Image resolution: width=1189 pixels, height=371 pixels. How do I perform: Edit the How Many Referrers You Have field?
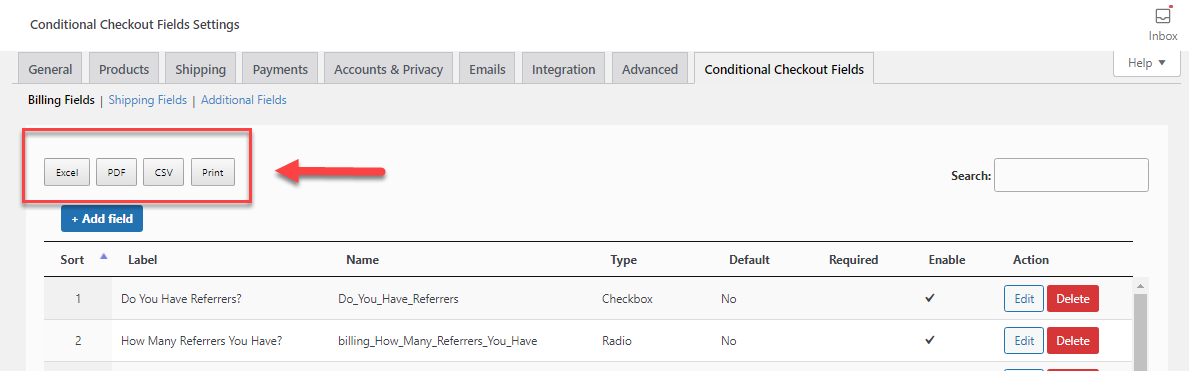pyautogui.click(x=1024, y=341)
